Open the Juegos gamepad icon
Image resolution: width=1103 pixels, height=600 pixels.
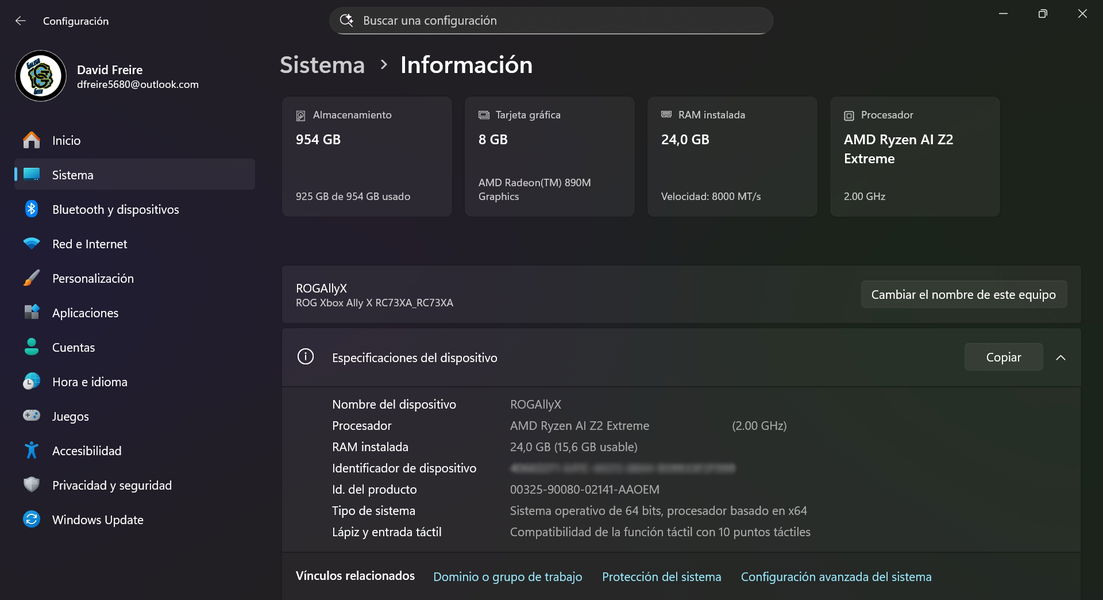pyautogui.click(x=32, y=417)
